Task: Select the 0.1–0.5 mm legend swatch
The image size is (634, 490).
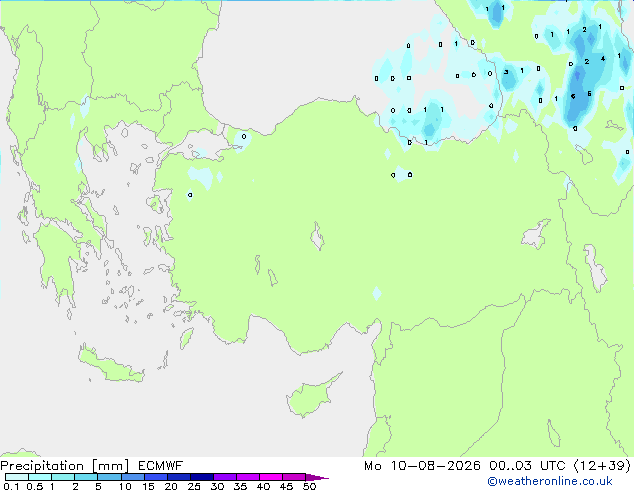Action: [x=17, y=477]
